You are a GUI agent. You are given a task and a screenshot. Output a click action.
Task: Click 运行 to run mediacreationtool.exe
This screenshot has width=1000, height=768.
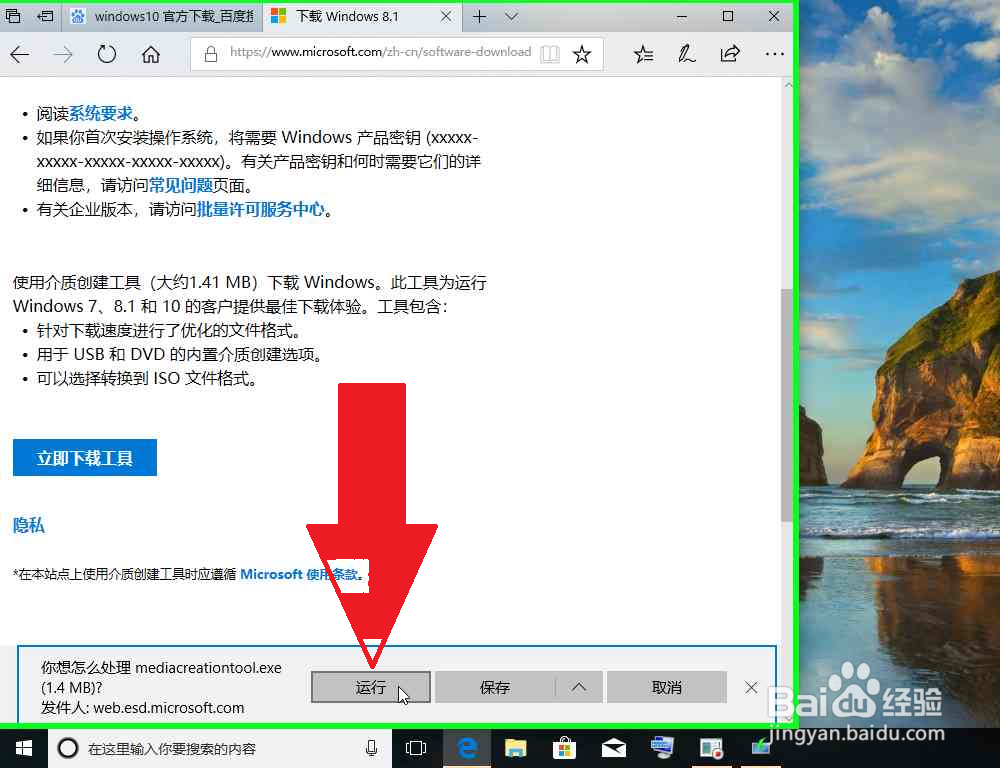[371, 687]
